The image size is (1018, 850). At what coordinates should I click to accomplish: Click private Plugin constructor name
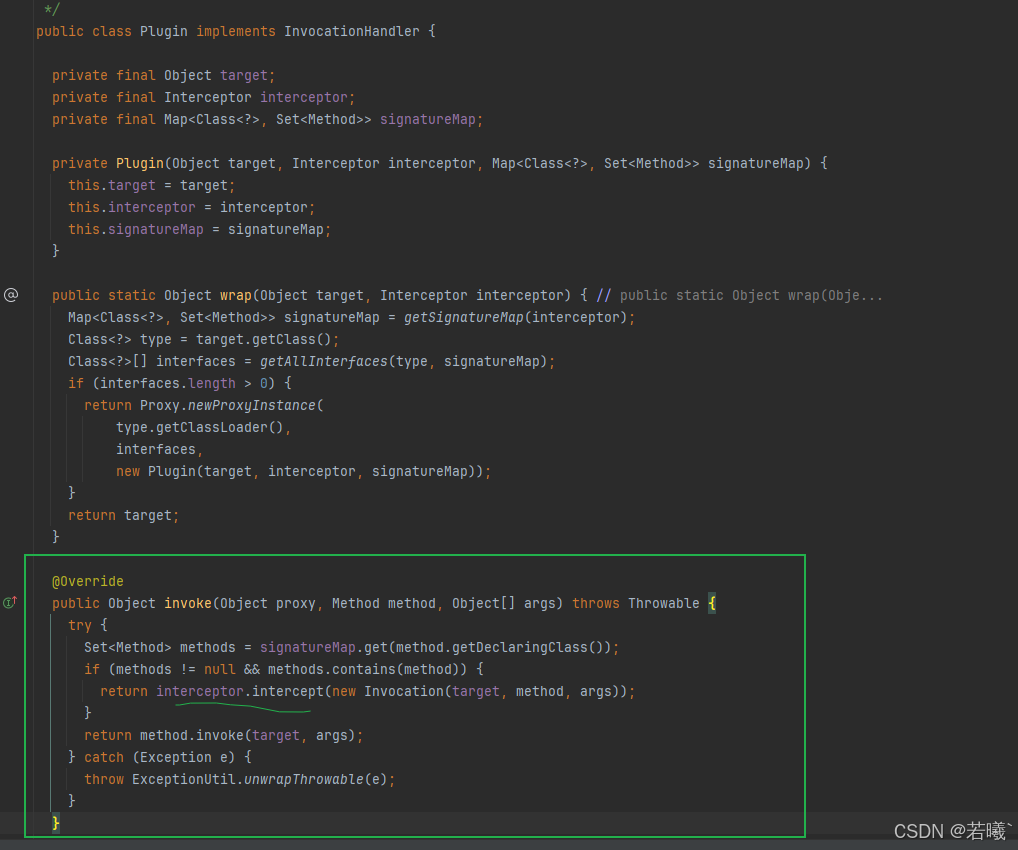140,164
